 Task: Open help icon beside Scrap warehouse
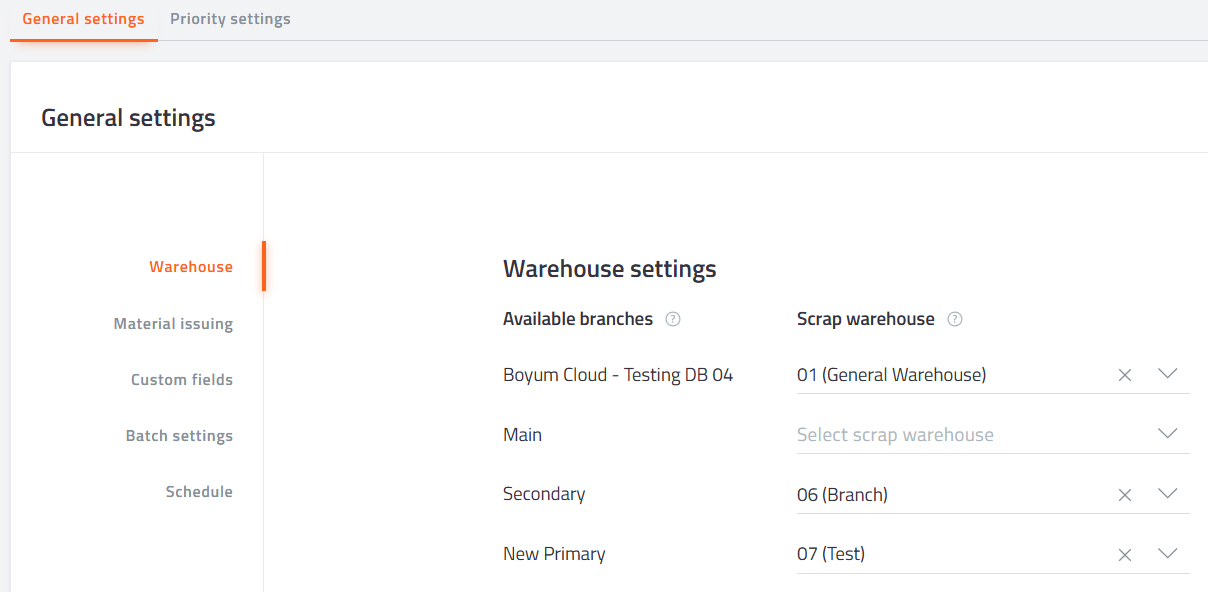[x=955, y=319]
